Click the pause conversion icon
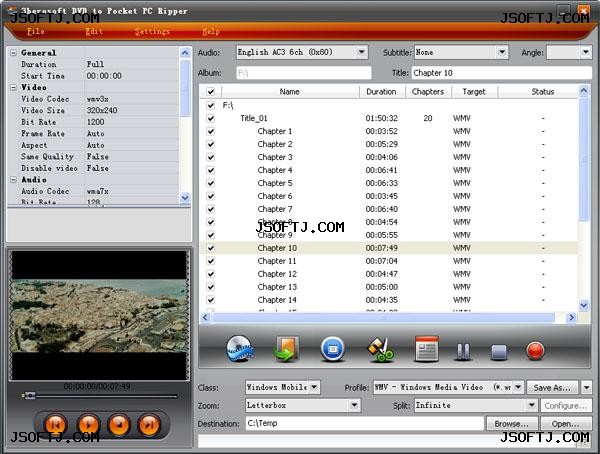Screen dimensions: 600x454 tap(463, 351)
